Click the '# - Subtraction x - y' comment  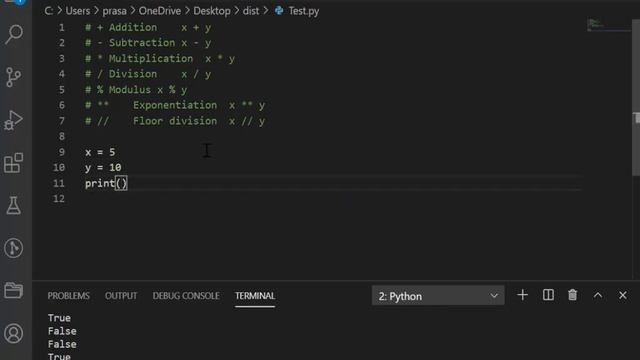148,43
